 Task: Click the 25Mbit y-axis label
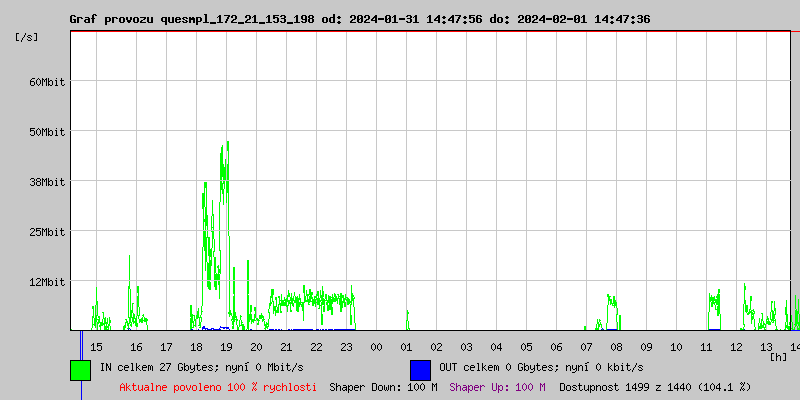click(x=46, y=232)
